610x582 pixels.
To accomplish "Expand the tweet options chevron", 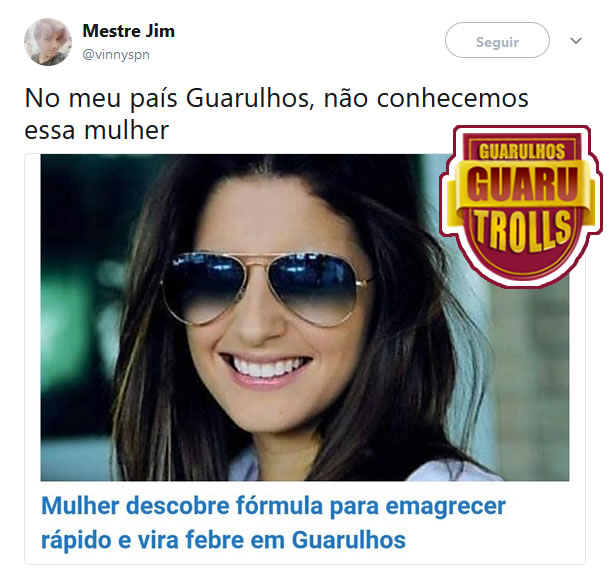I will tap(576, 40).
